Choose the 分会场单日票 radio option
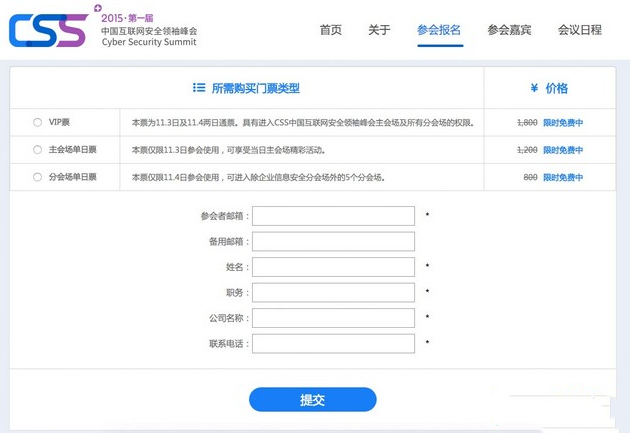630x433 pixels. (37, 177)
